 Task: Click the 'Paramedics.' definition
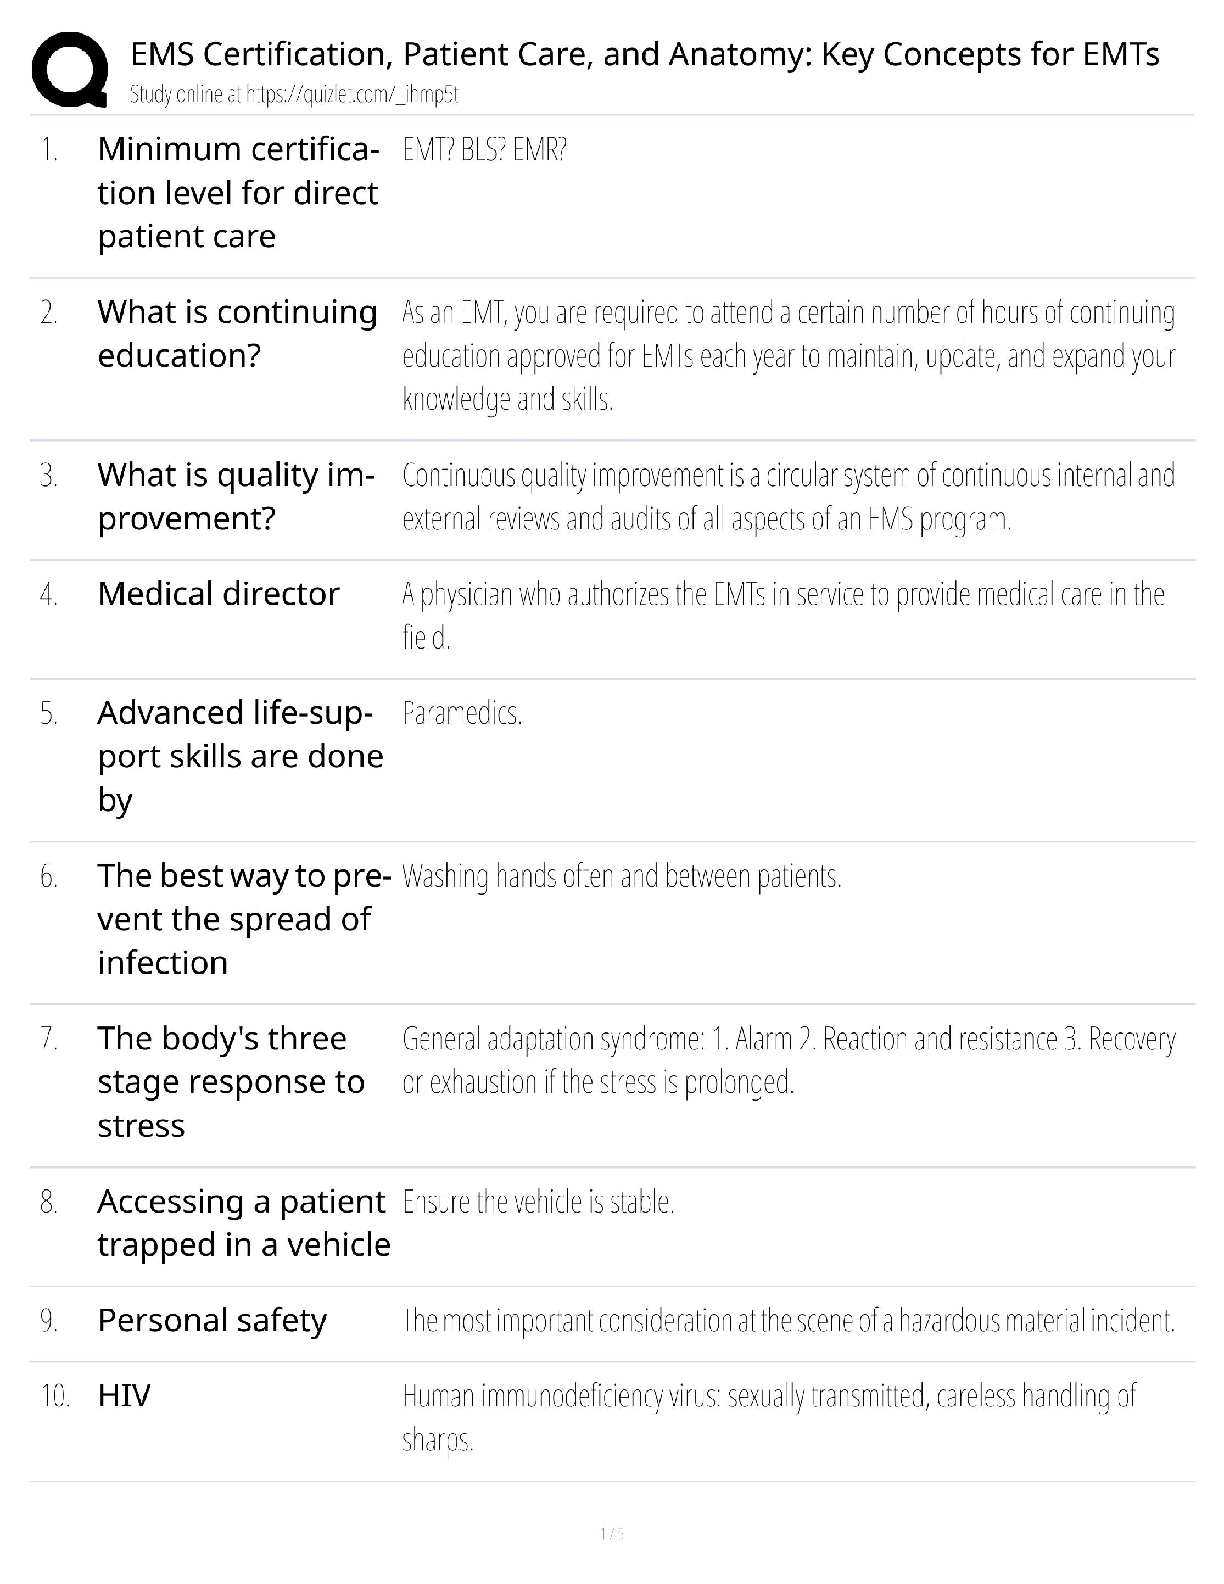coord(462,714)
